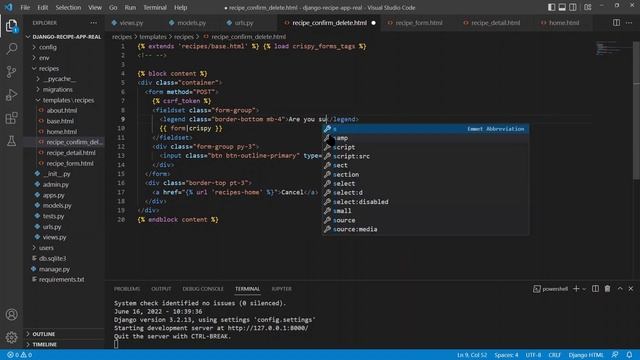Click unsaved dot on recipe_confirm_delete.html tab
Image resolution: width=640 pixels, height=360 pixels.
click(373, 23)
